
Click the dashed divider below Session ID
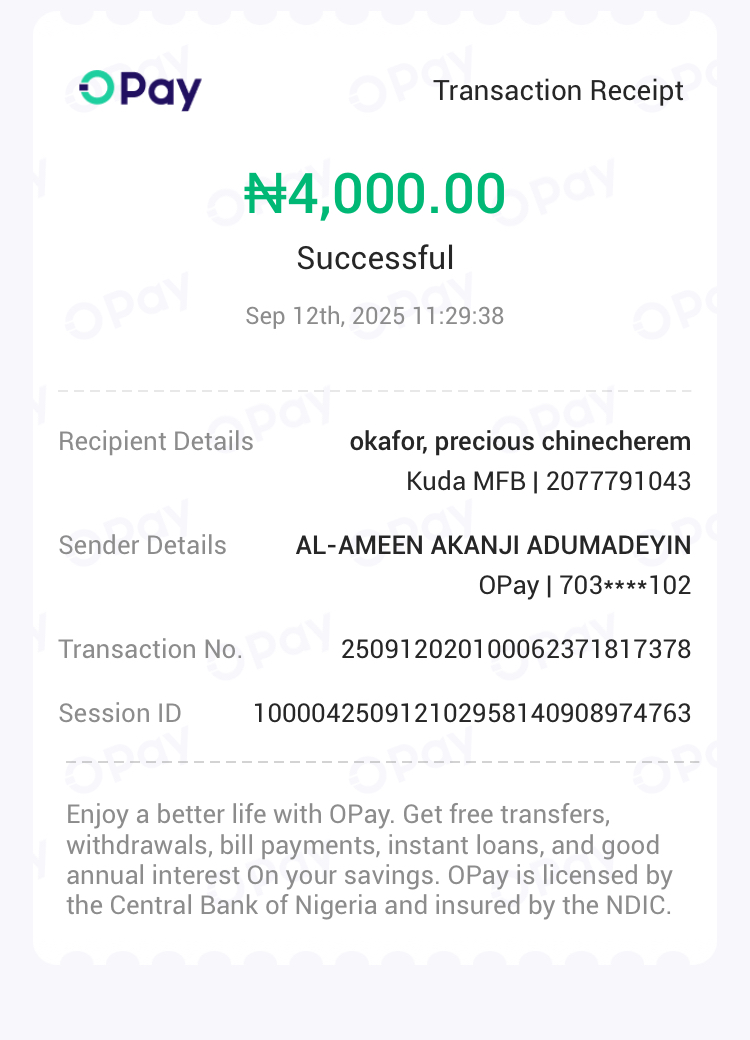(375, 762)
